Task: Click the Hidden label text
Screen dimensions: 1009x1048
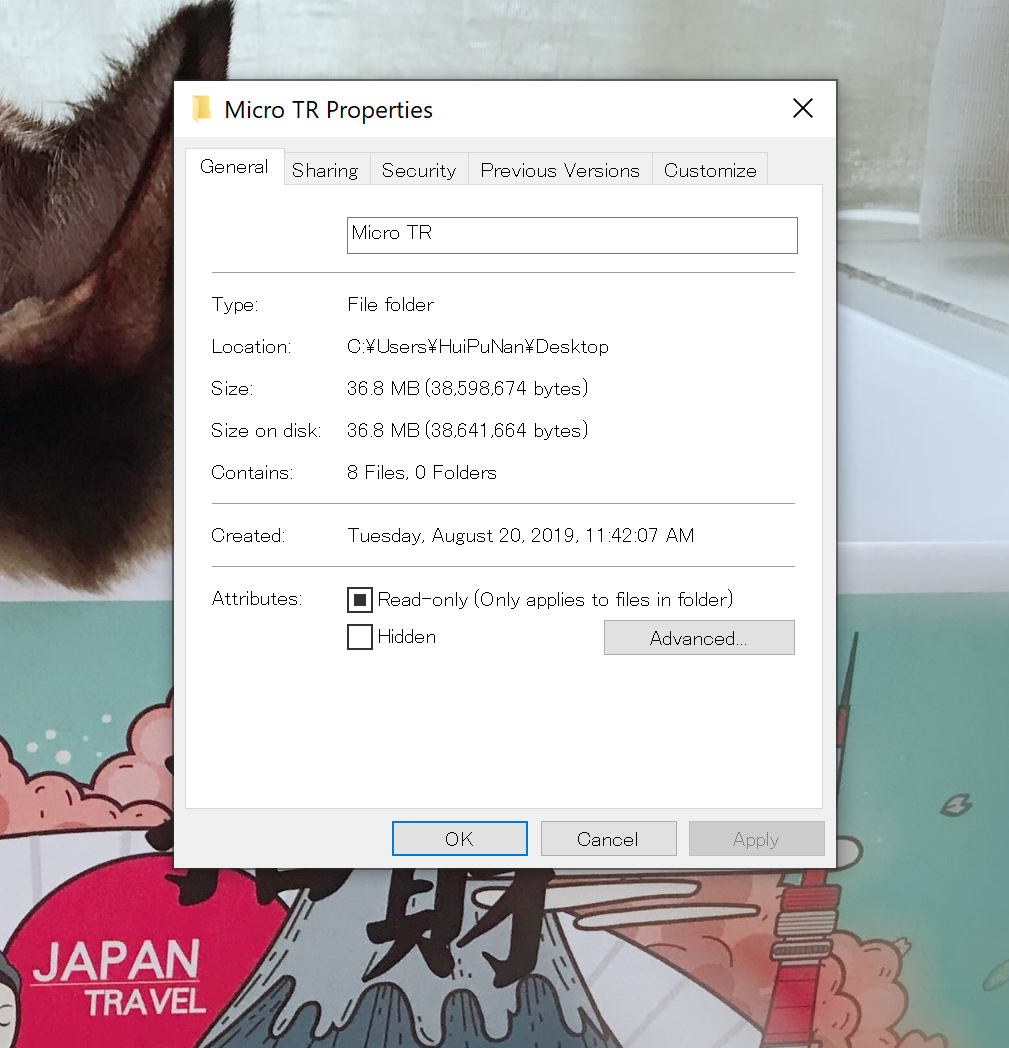Action: [407, 636]
